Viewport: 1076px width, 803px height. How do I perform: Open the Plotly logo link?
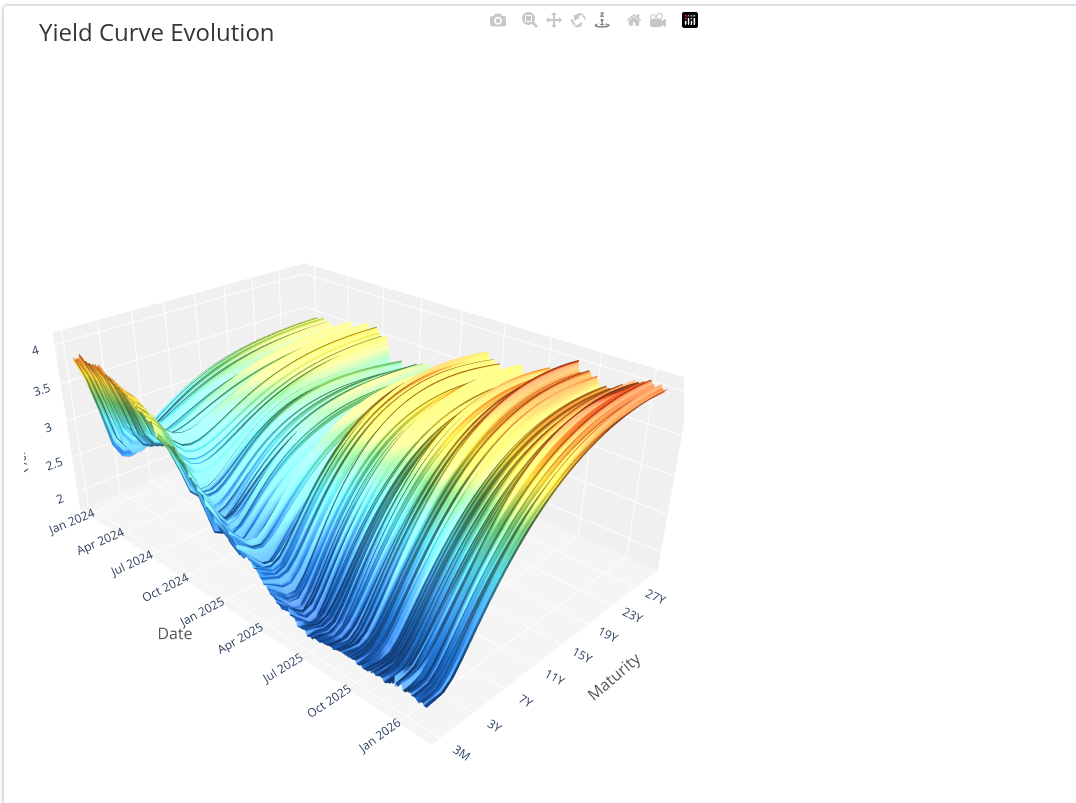coord(690,20)
